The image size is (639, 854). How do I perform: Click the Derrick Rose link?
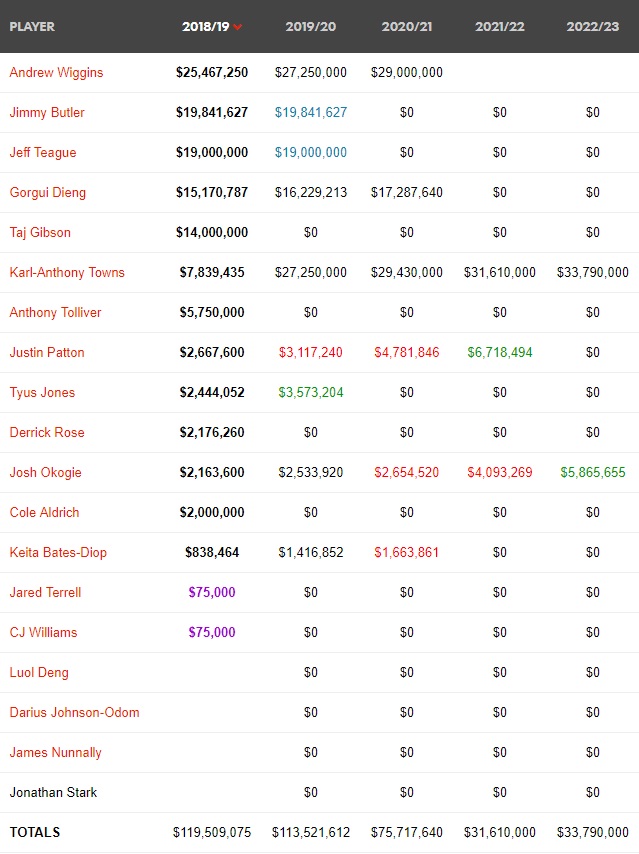pyautogui.click(x=47, y=432)
